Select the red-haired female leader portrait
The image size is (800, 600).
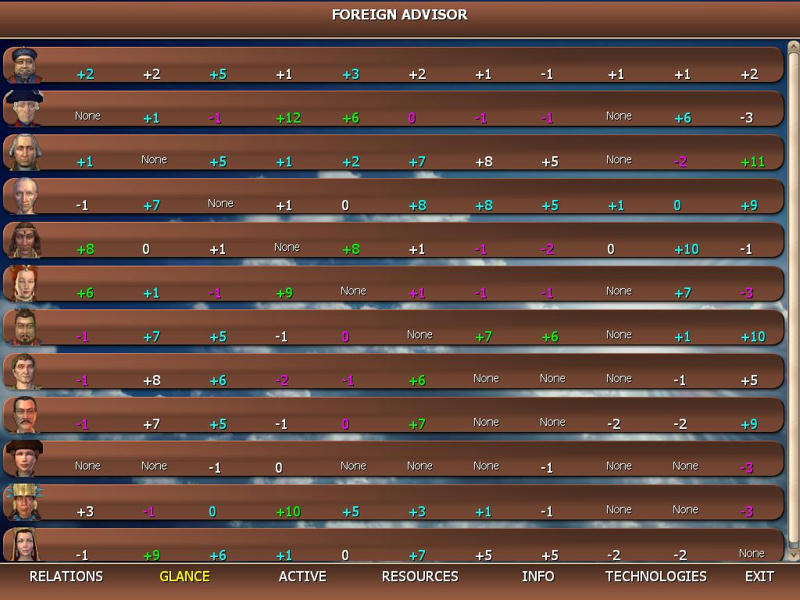tap(22, 284)
